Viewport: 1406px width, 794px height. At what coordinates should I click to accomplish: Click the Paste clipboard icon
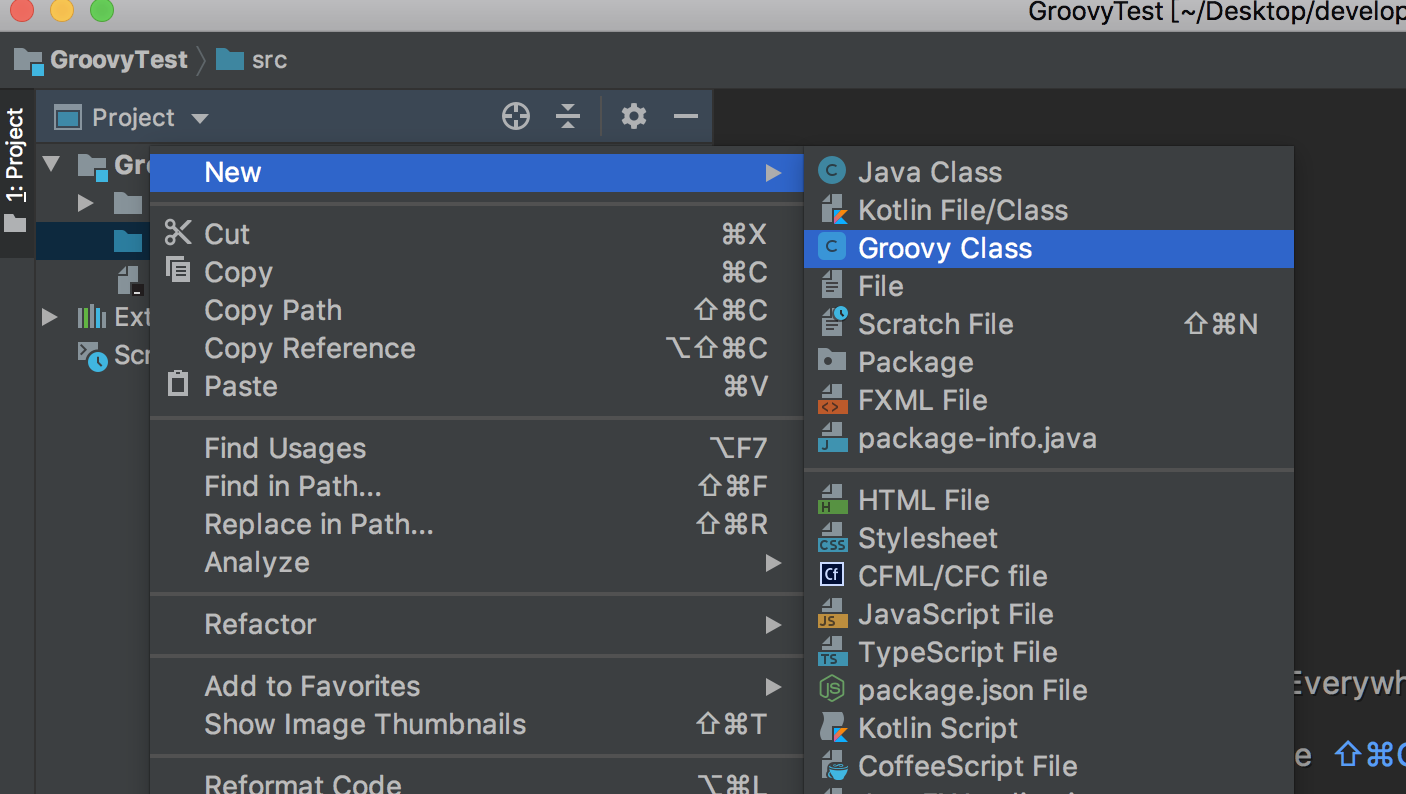178,385
